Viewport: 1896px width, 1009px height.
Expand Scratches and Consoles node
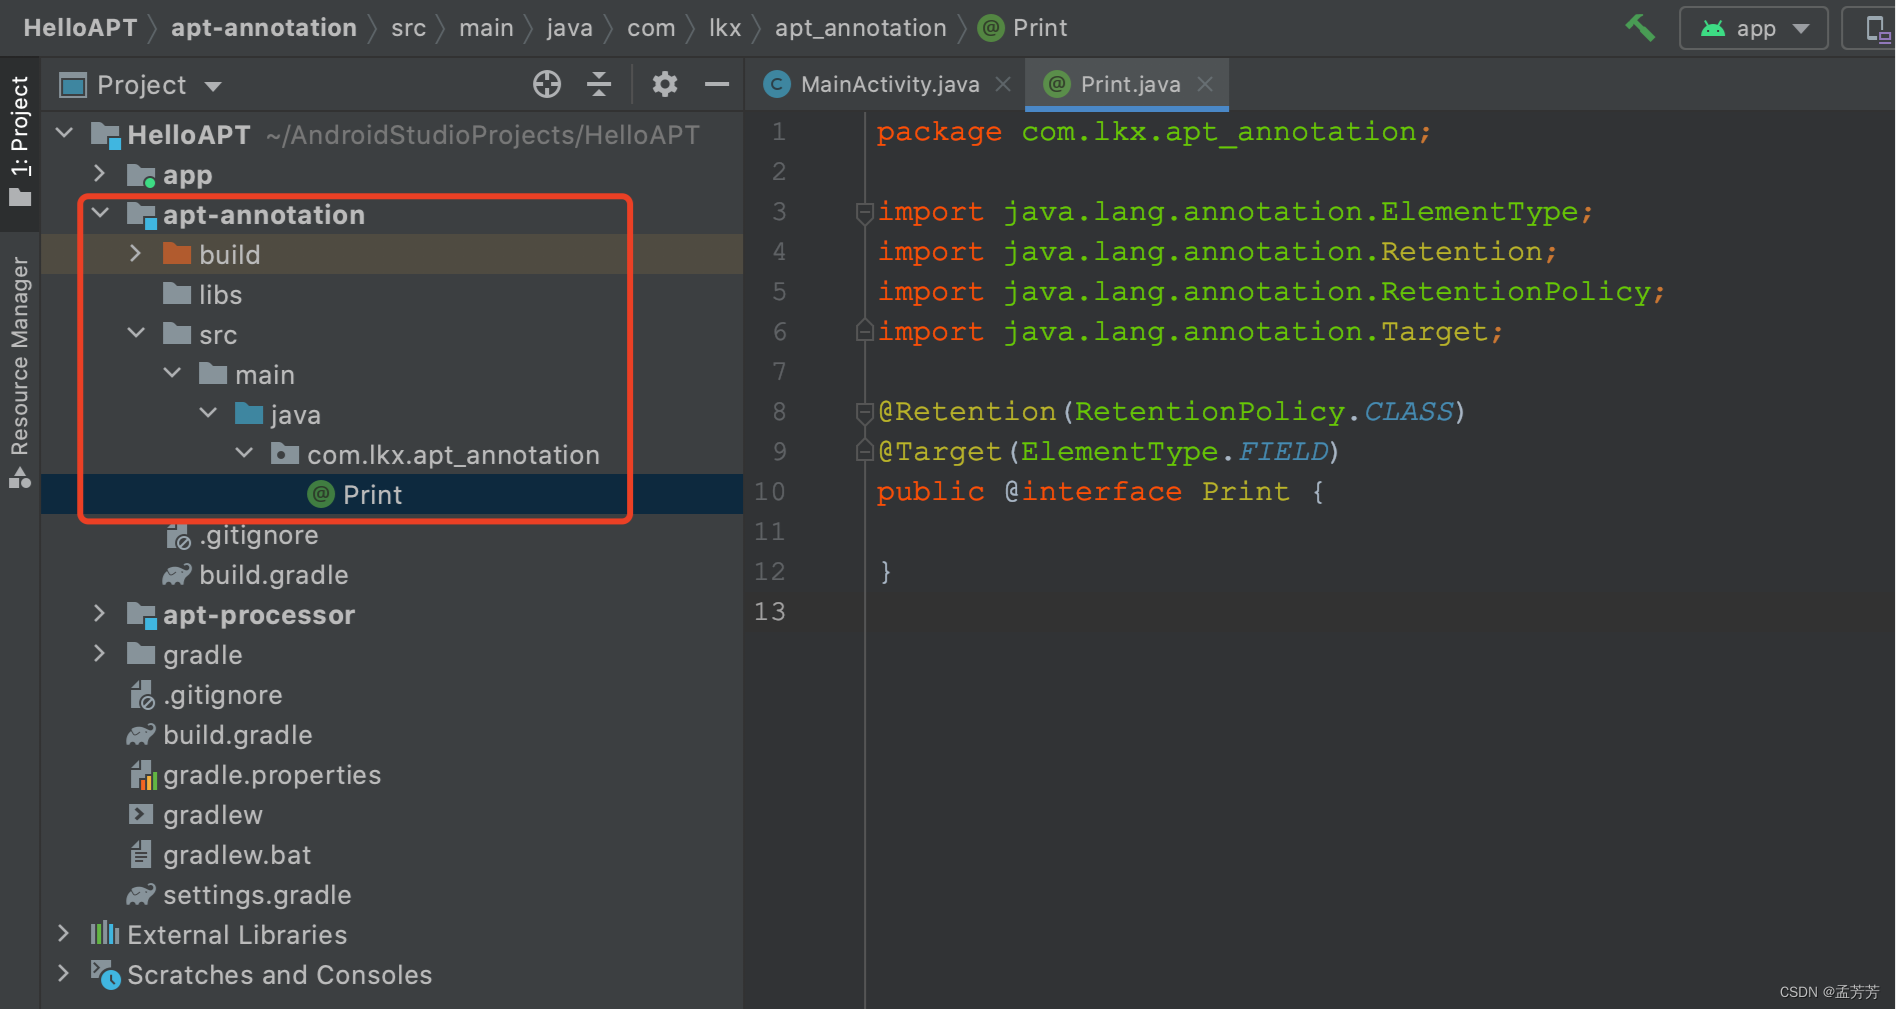pyautogui.click(x=64, y=974)
